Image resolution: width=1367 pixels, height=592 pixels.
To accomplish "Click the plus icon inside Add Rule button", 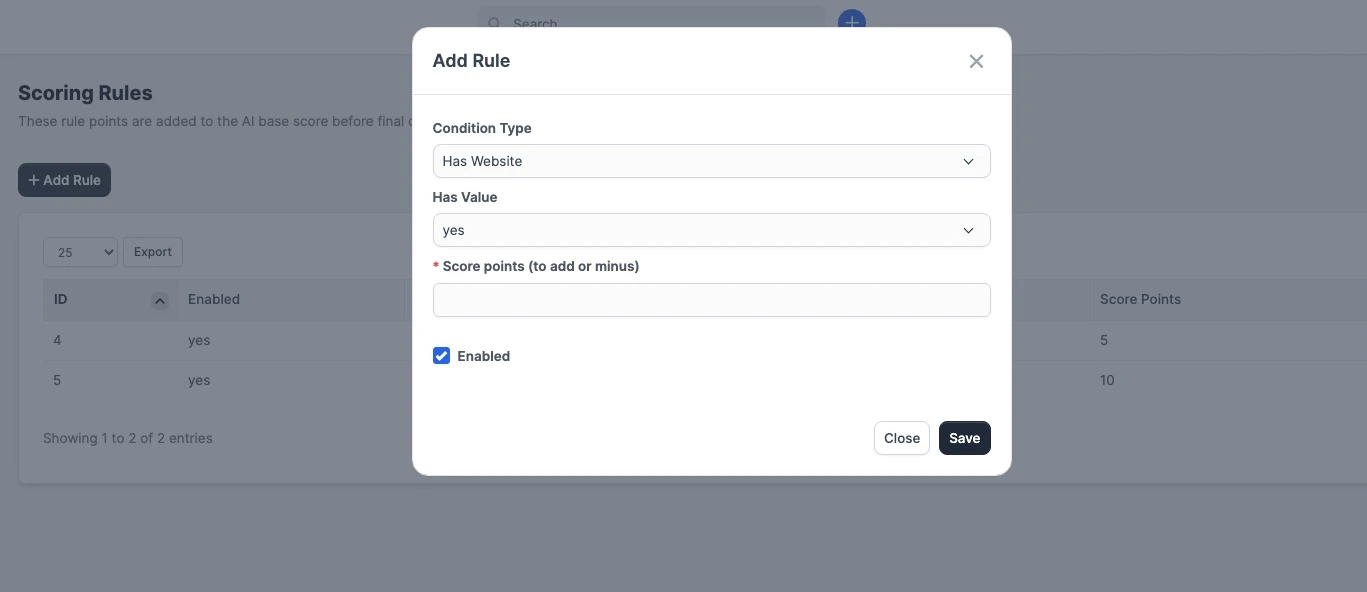I will click(33, 180).
